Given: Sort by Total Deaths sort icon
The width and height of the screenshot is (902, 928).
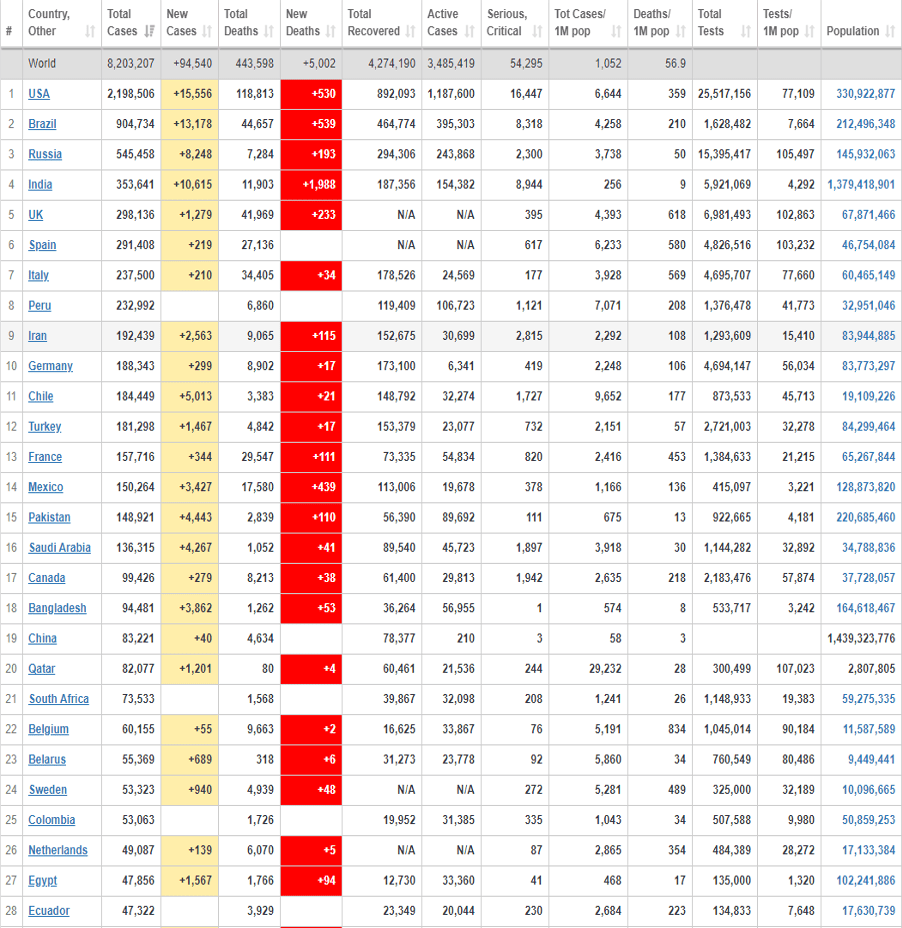Looking at the screenshot, I should (269, 31).
